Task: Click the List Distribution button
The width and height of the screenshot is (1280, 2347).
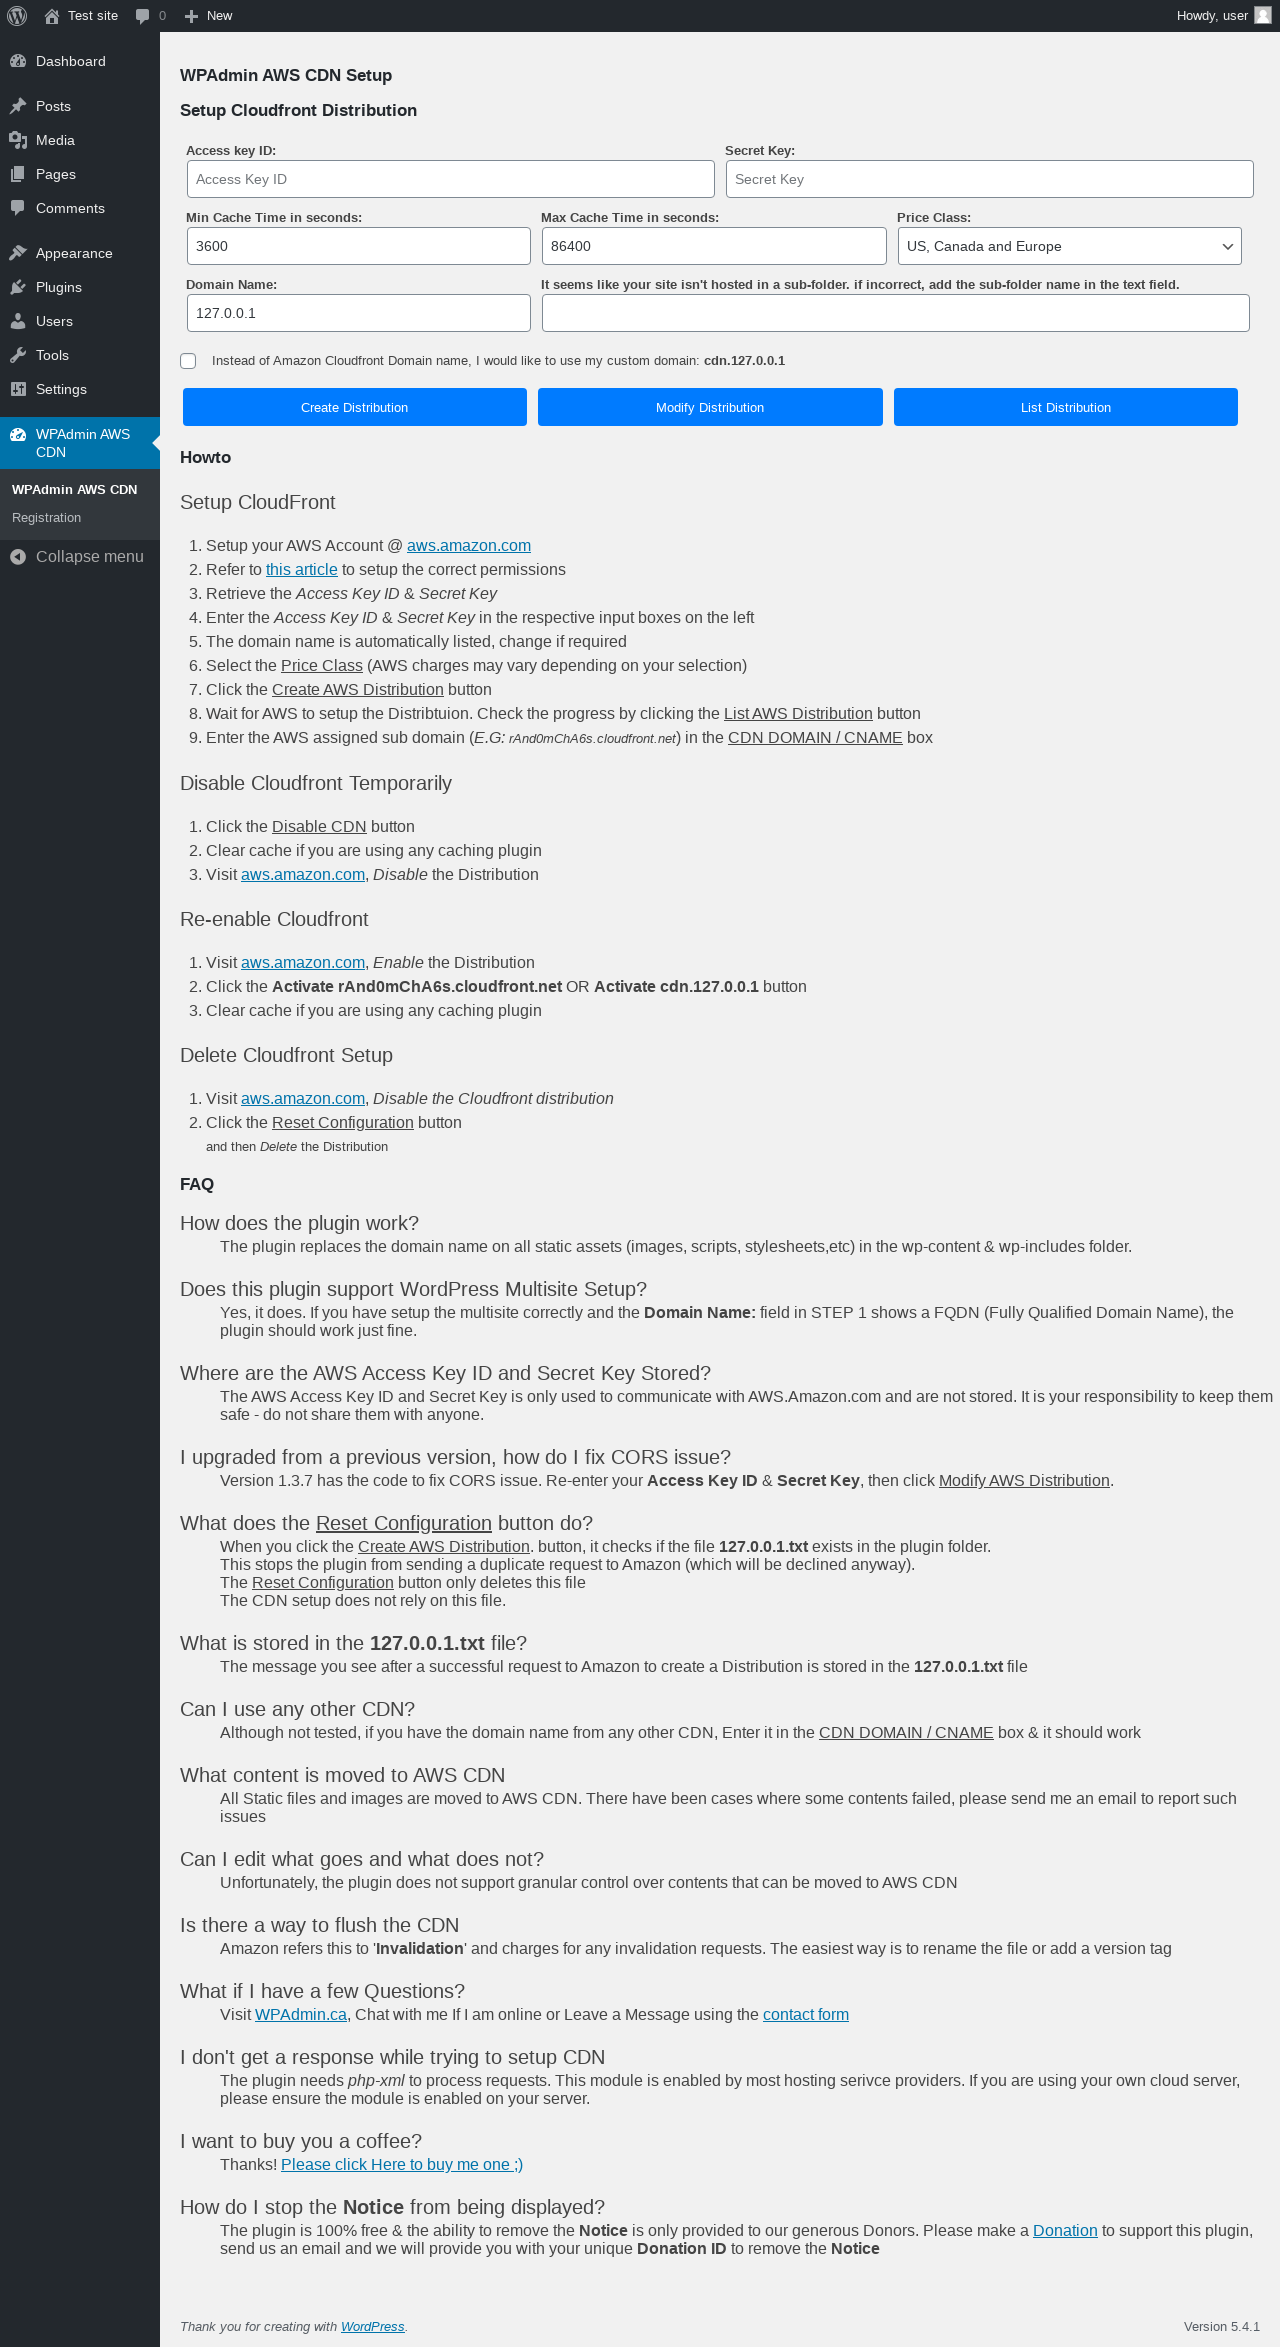Action: (1066, 407)
